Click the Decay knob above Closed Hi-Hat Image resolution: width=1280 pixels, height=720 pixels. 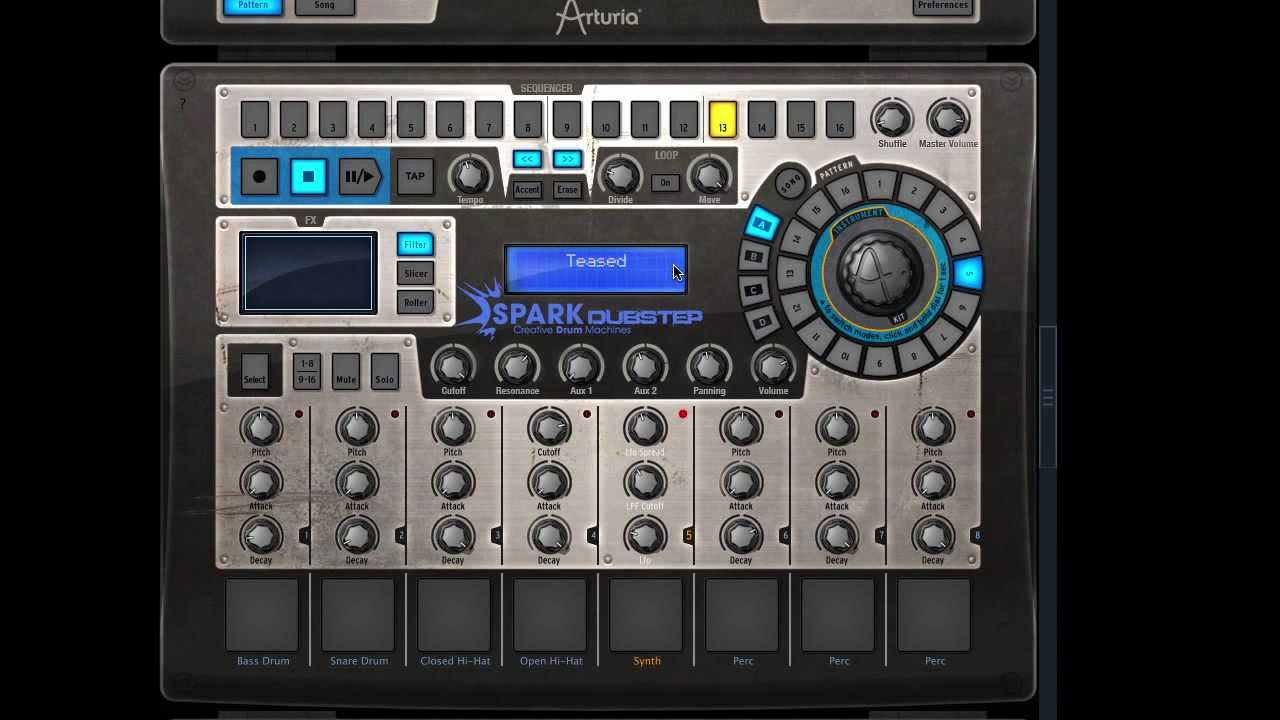[x=453, y=536]
